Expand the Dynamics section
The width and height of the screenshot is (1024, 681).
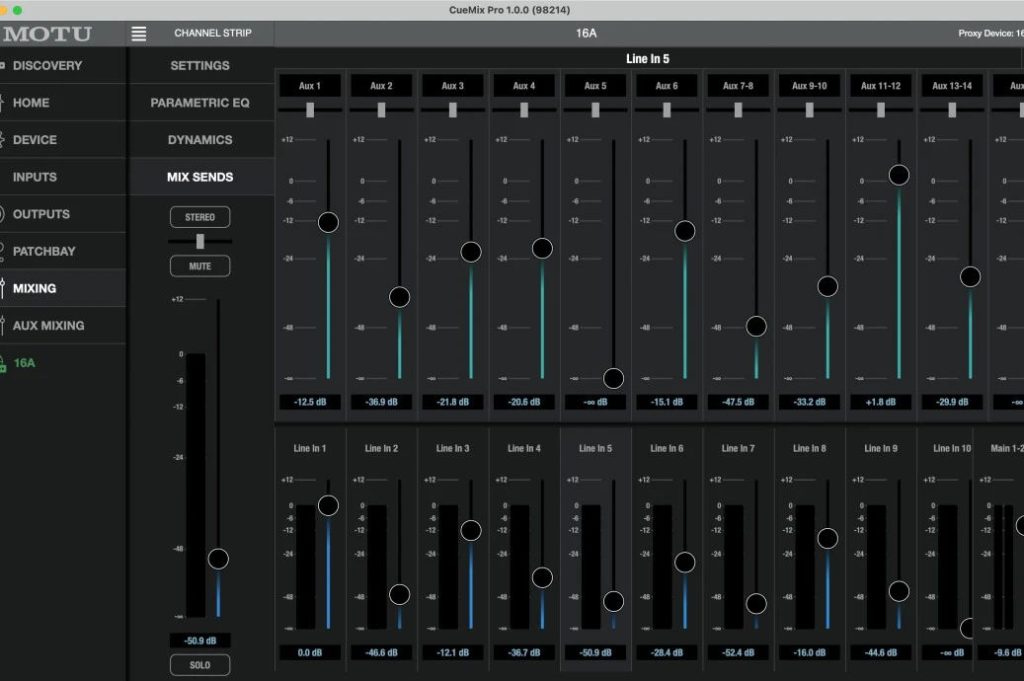pos(200,140)
